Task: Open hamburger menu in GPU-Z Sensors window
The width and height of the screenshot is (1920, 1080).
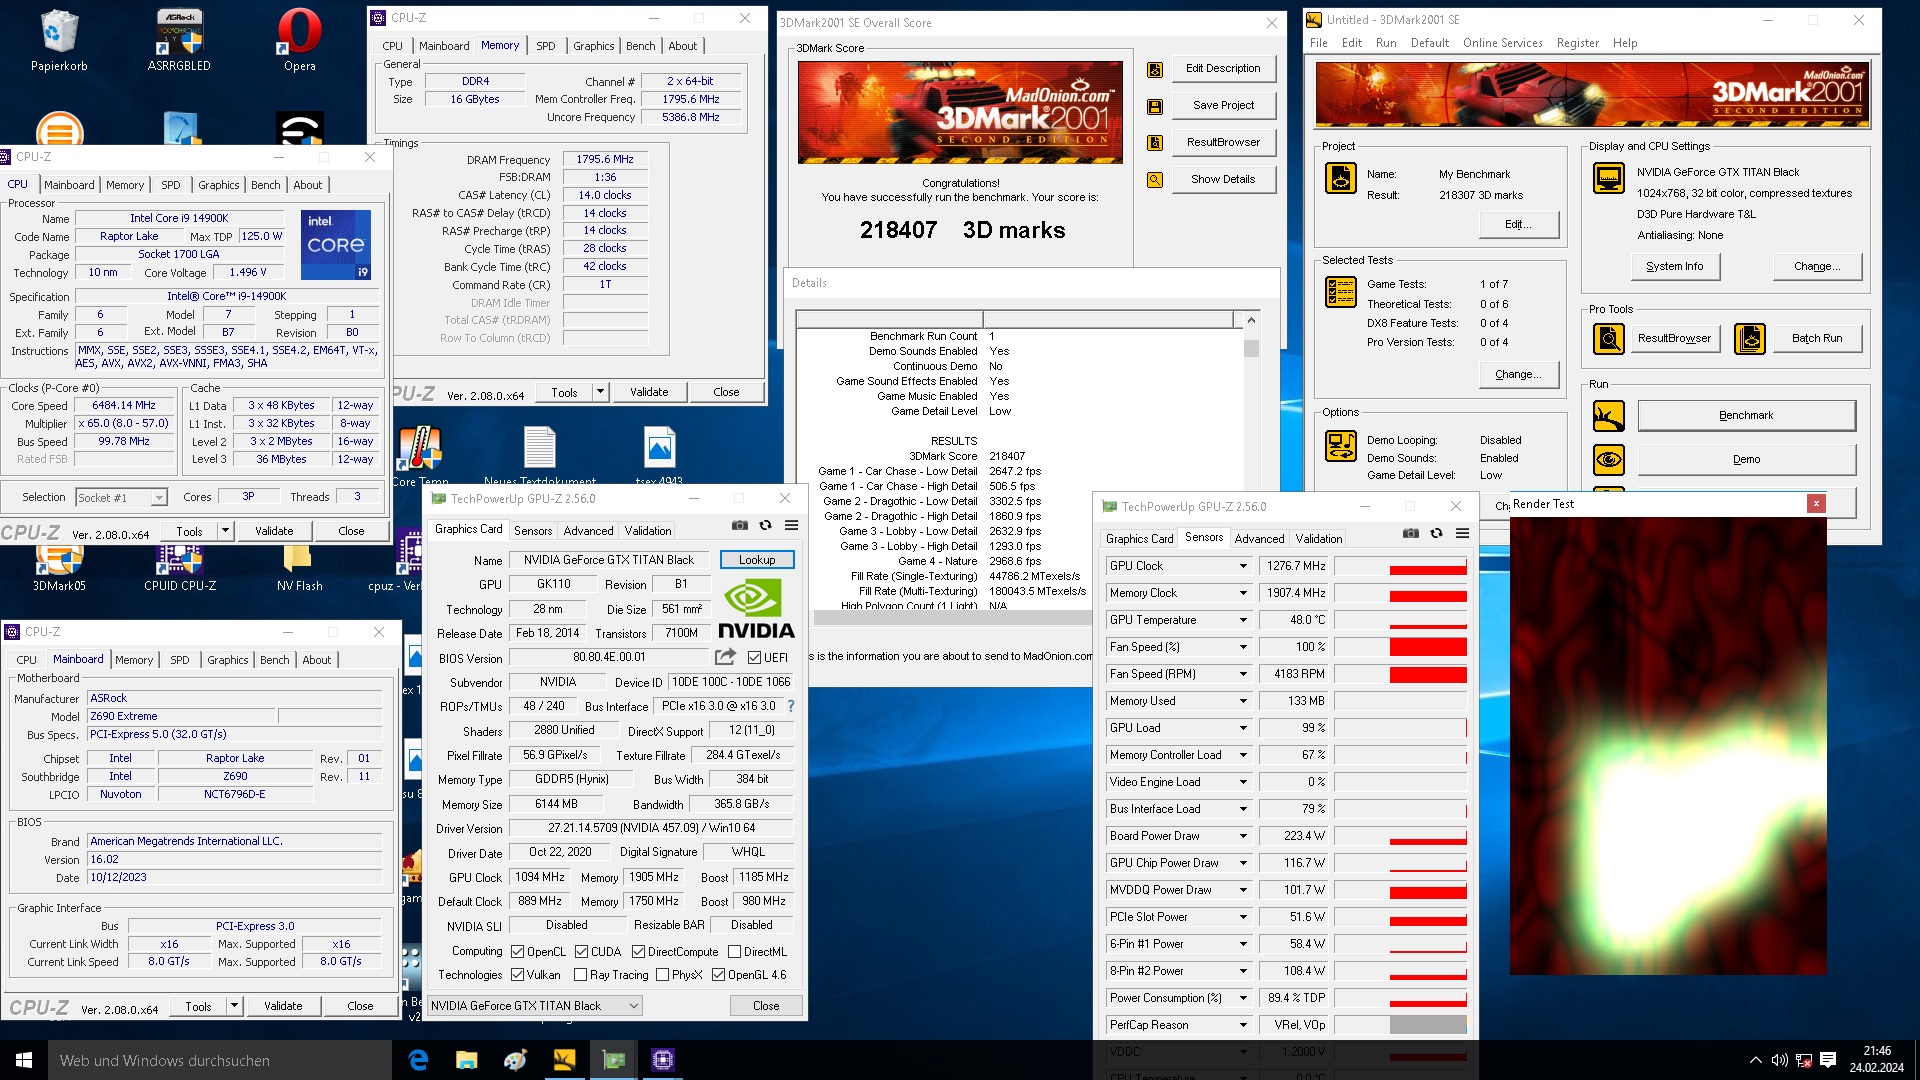Action: (1462, 533)
